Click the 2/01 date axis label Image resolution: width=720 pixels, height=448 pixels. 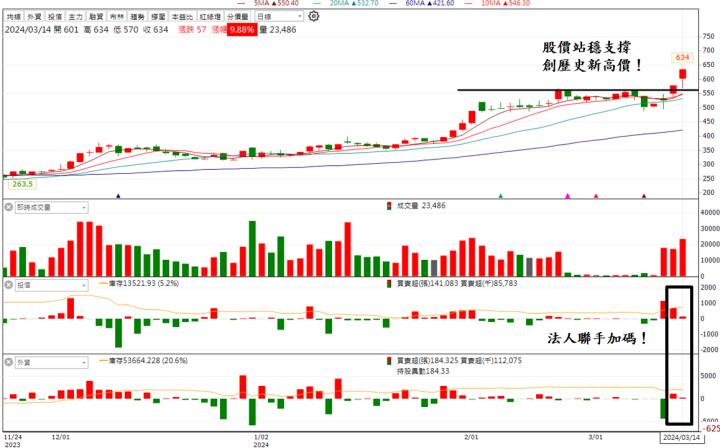(471, 437)
